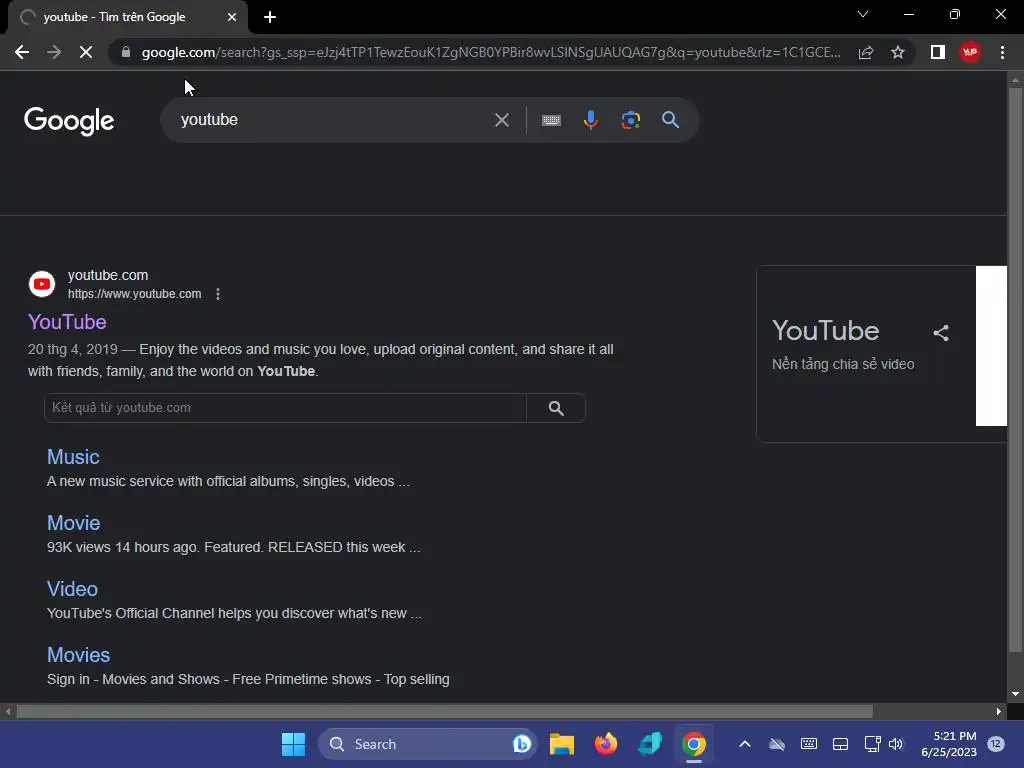Open the blue app next to Firefox
The width and height of the screenshot is (1024, 768).
(x=650, y=744)
